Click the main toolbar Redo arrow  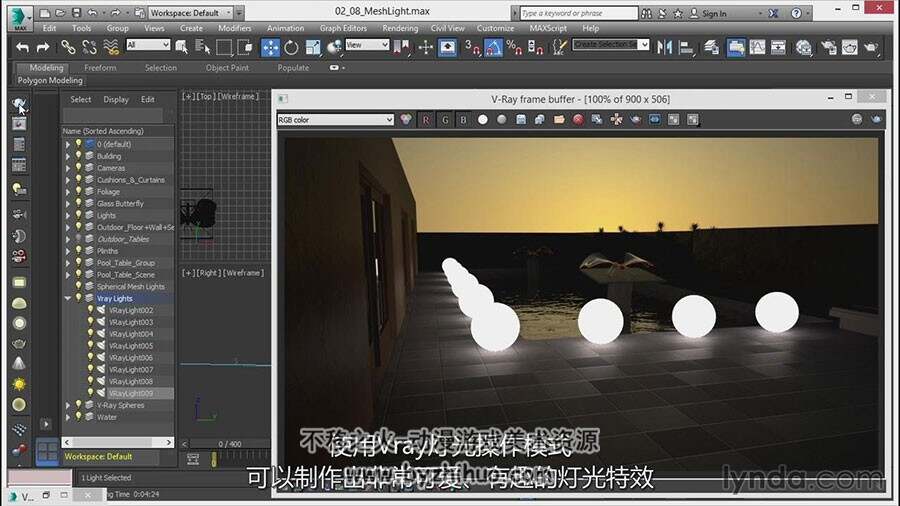click(x=43, y=48)
